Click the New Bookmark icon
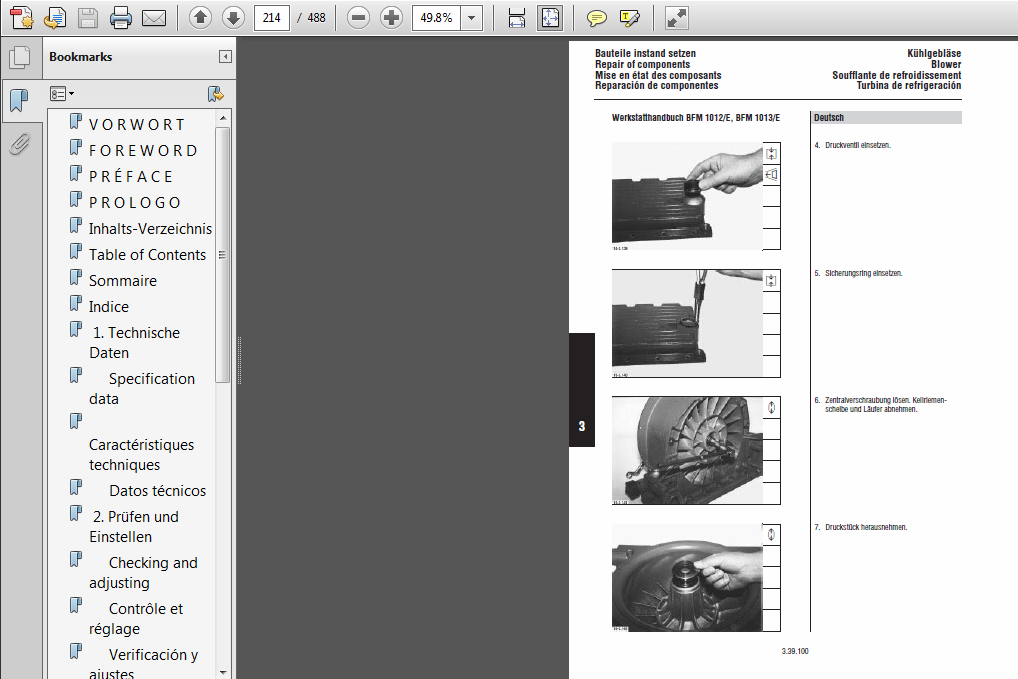 tap(216, 94)
